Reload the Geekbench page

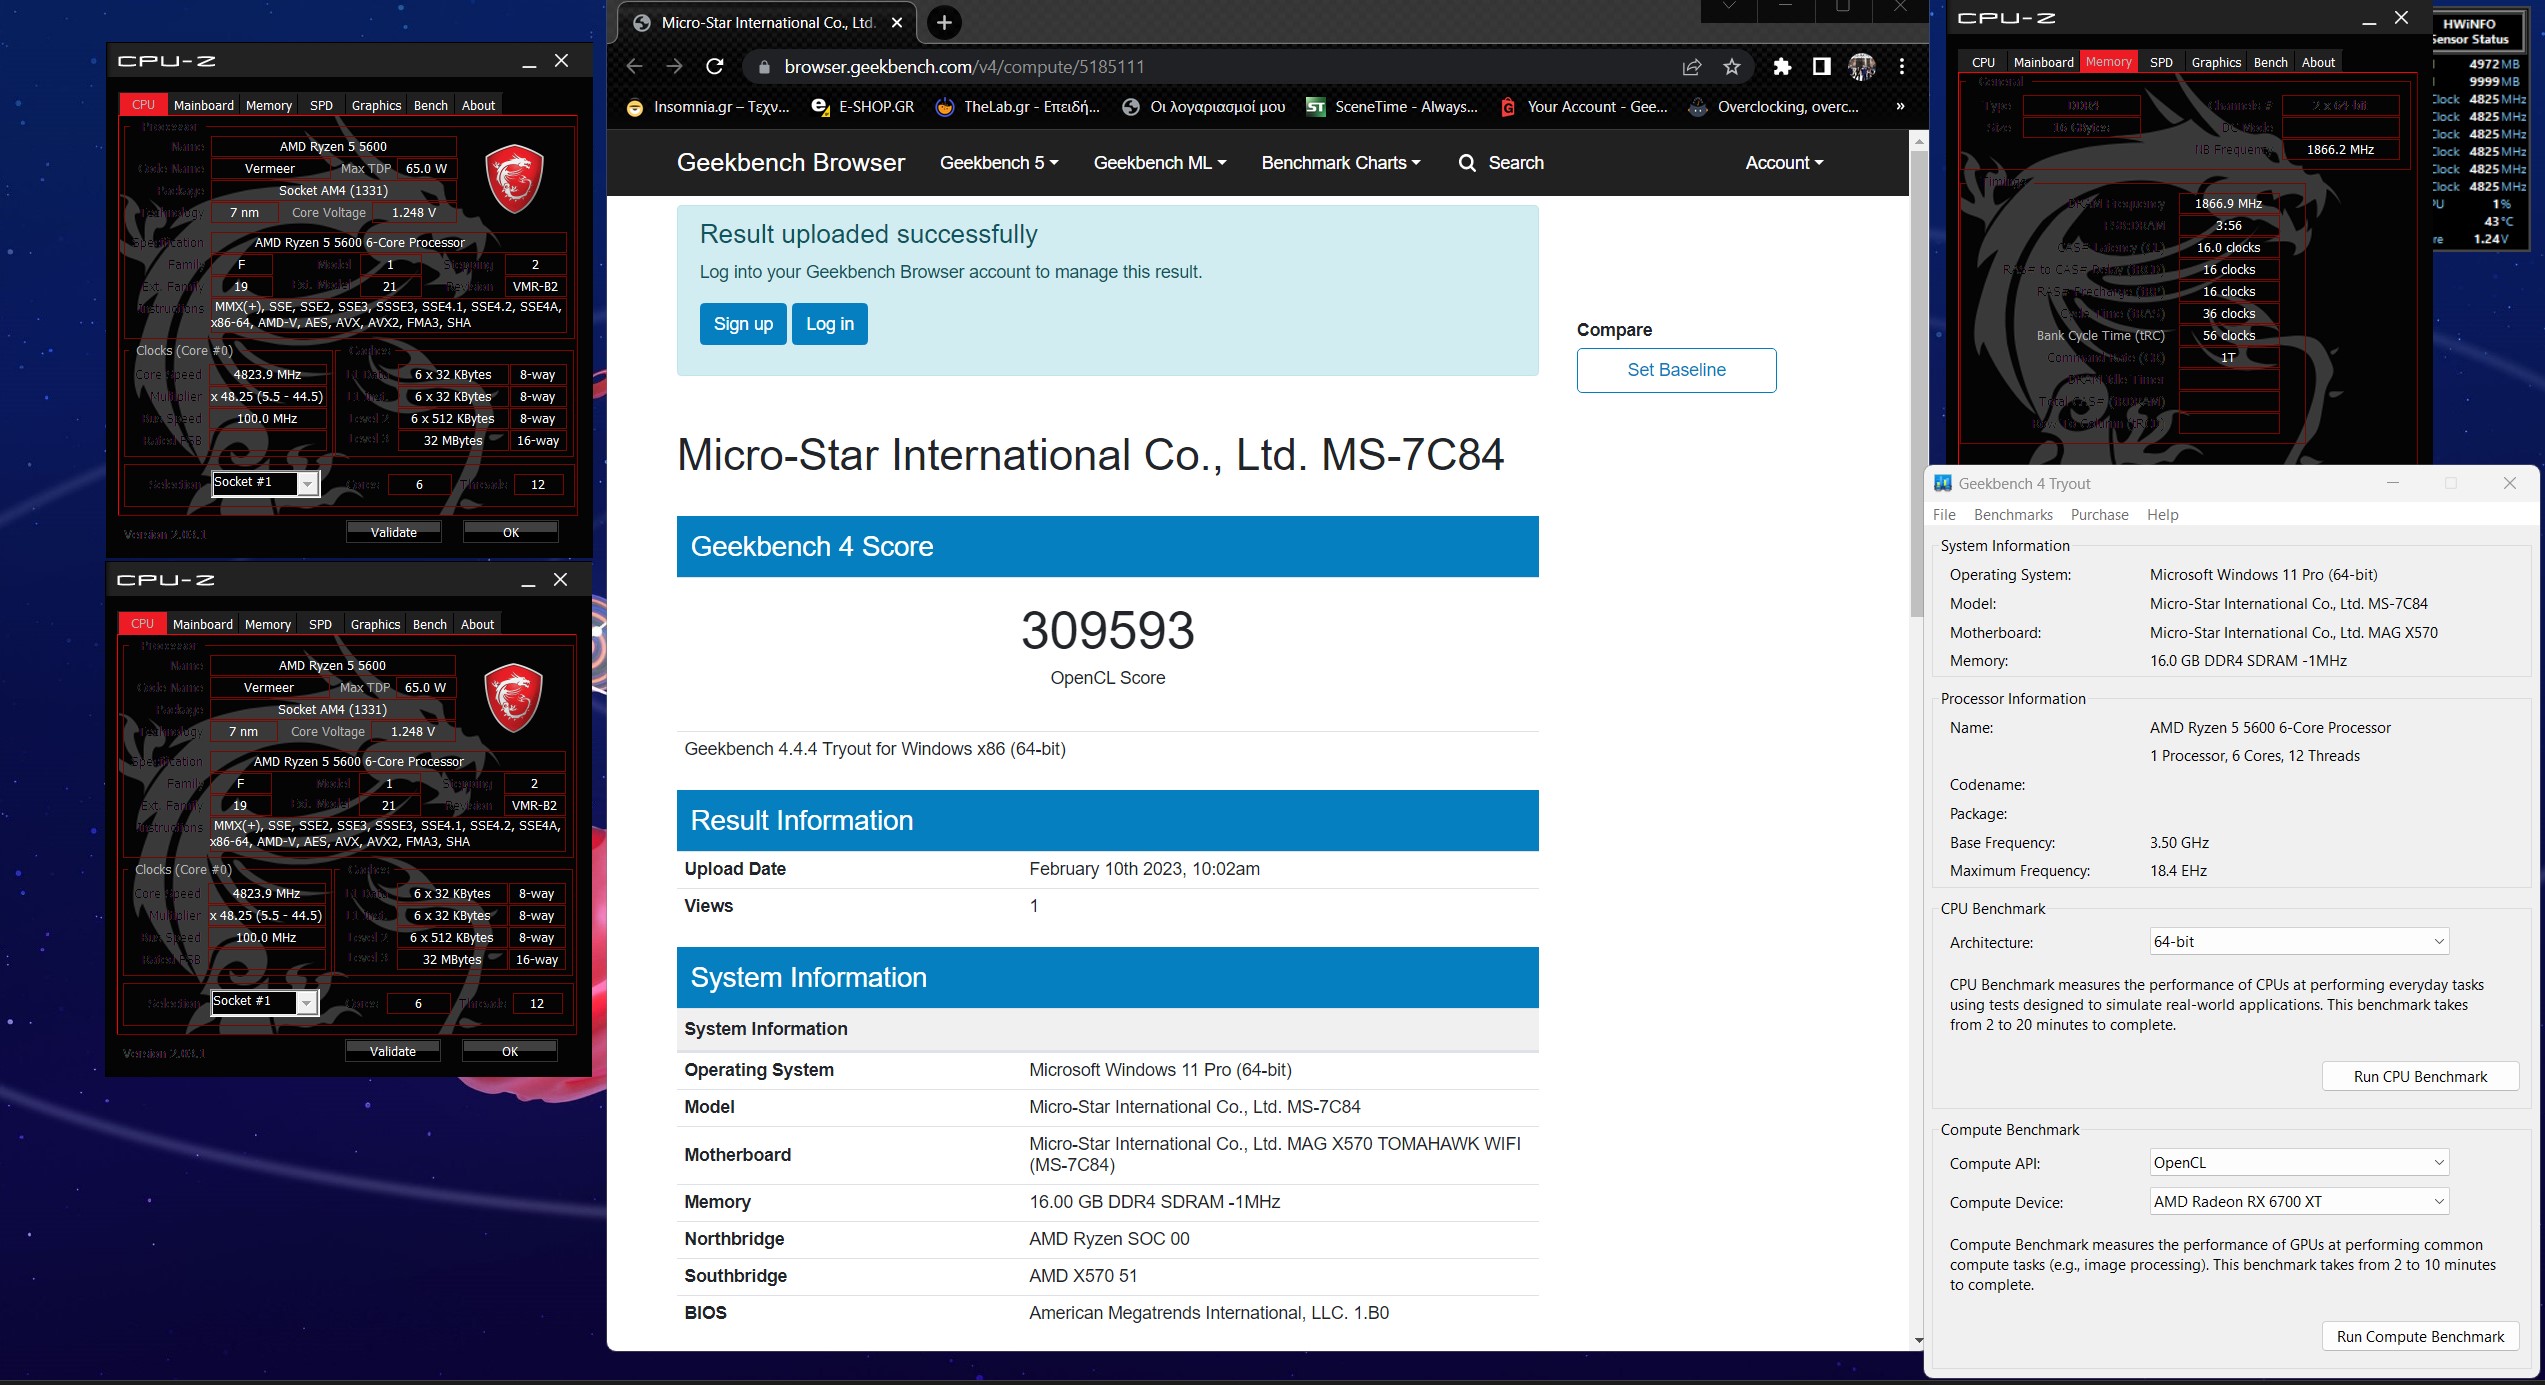pyautogui.click(x=714, y=66)
